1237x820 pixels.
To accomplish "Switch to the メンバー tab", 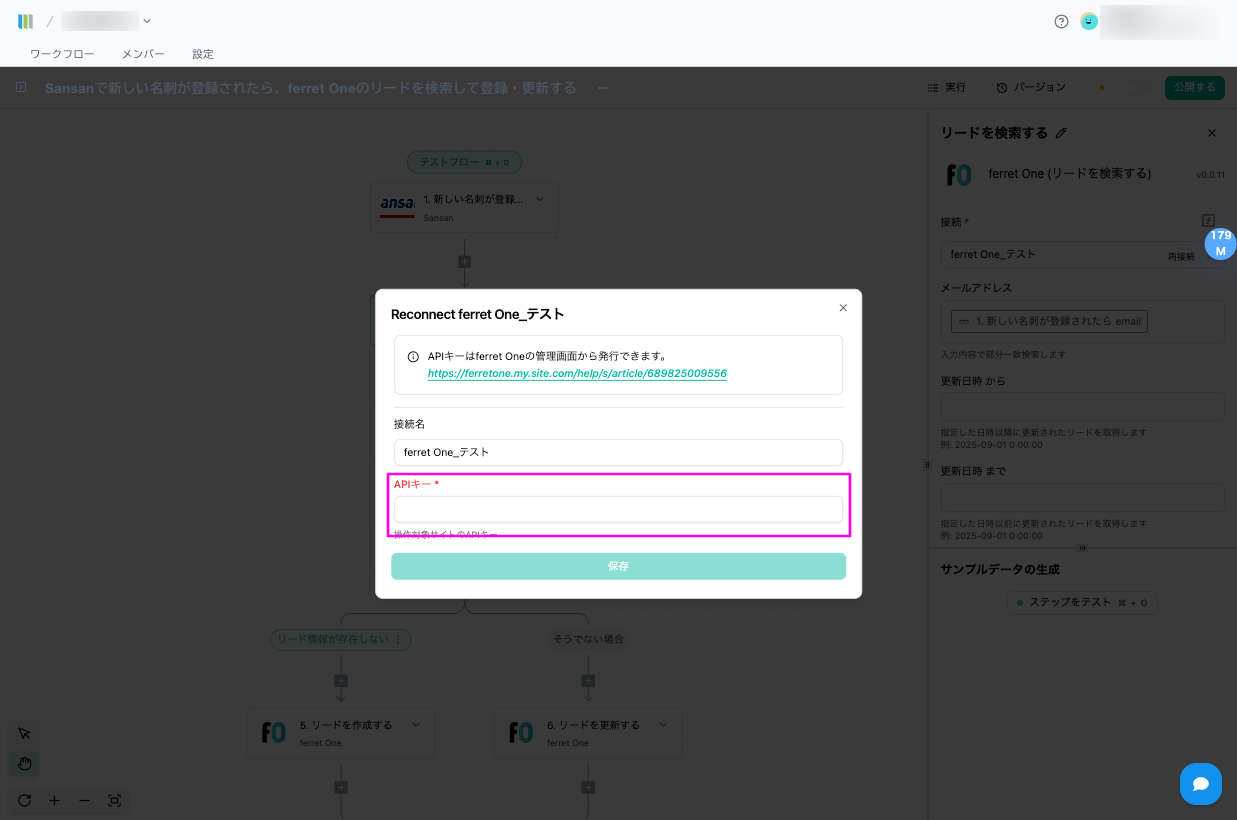I will tap(143, 54).
